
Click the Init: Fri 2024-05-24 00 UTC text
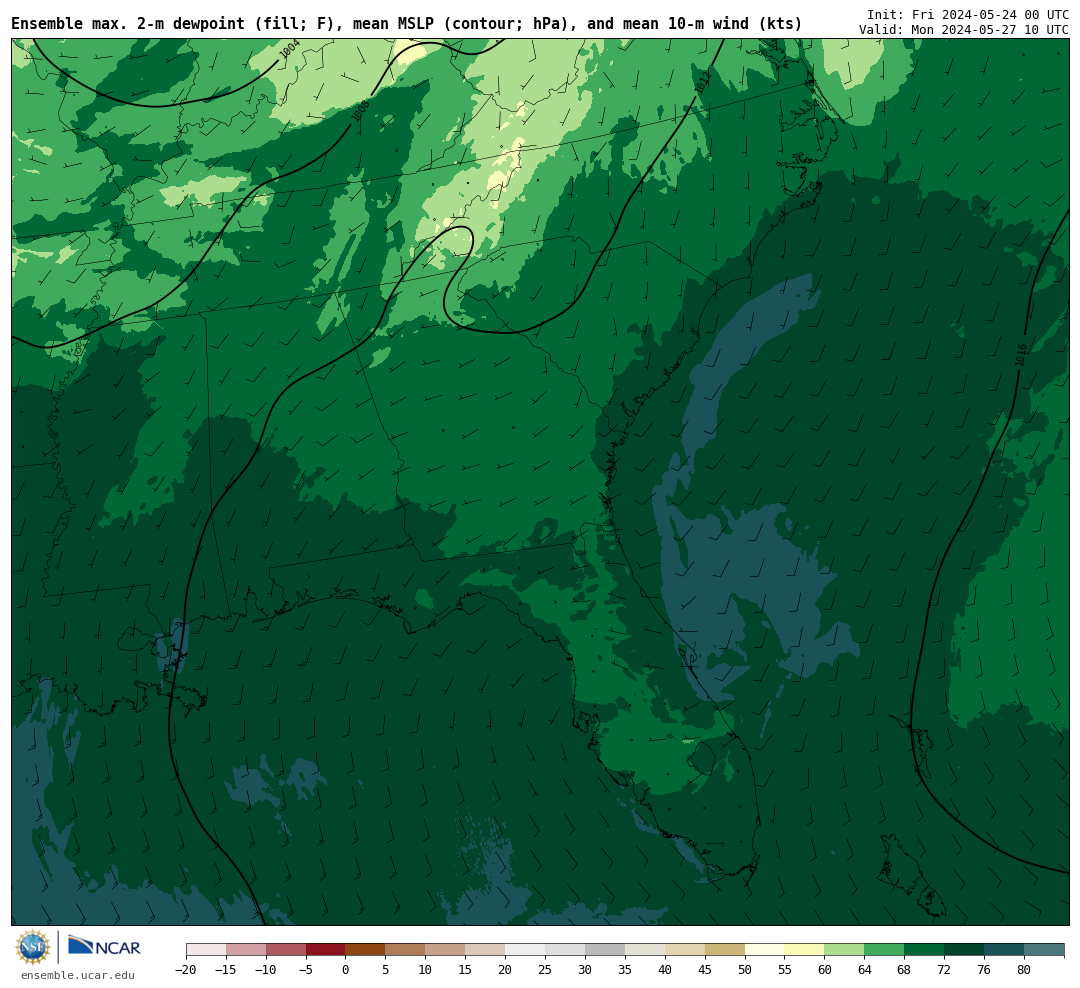point(968,14)
